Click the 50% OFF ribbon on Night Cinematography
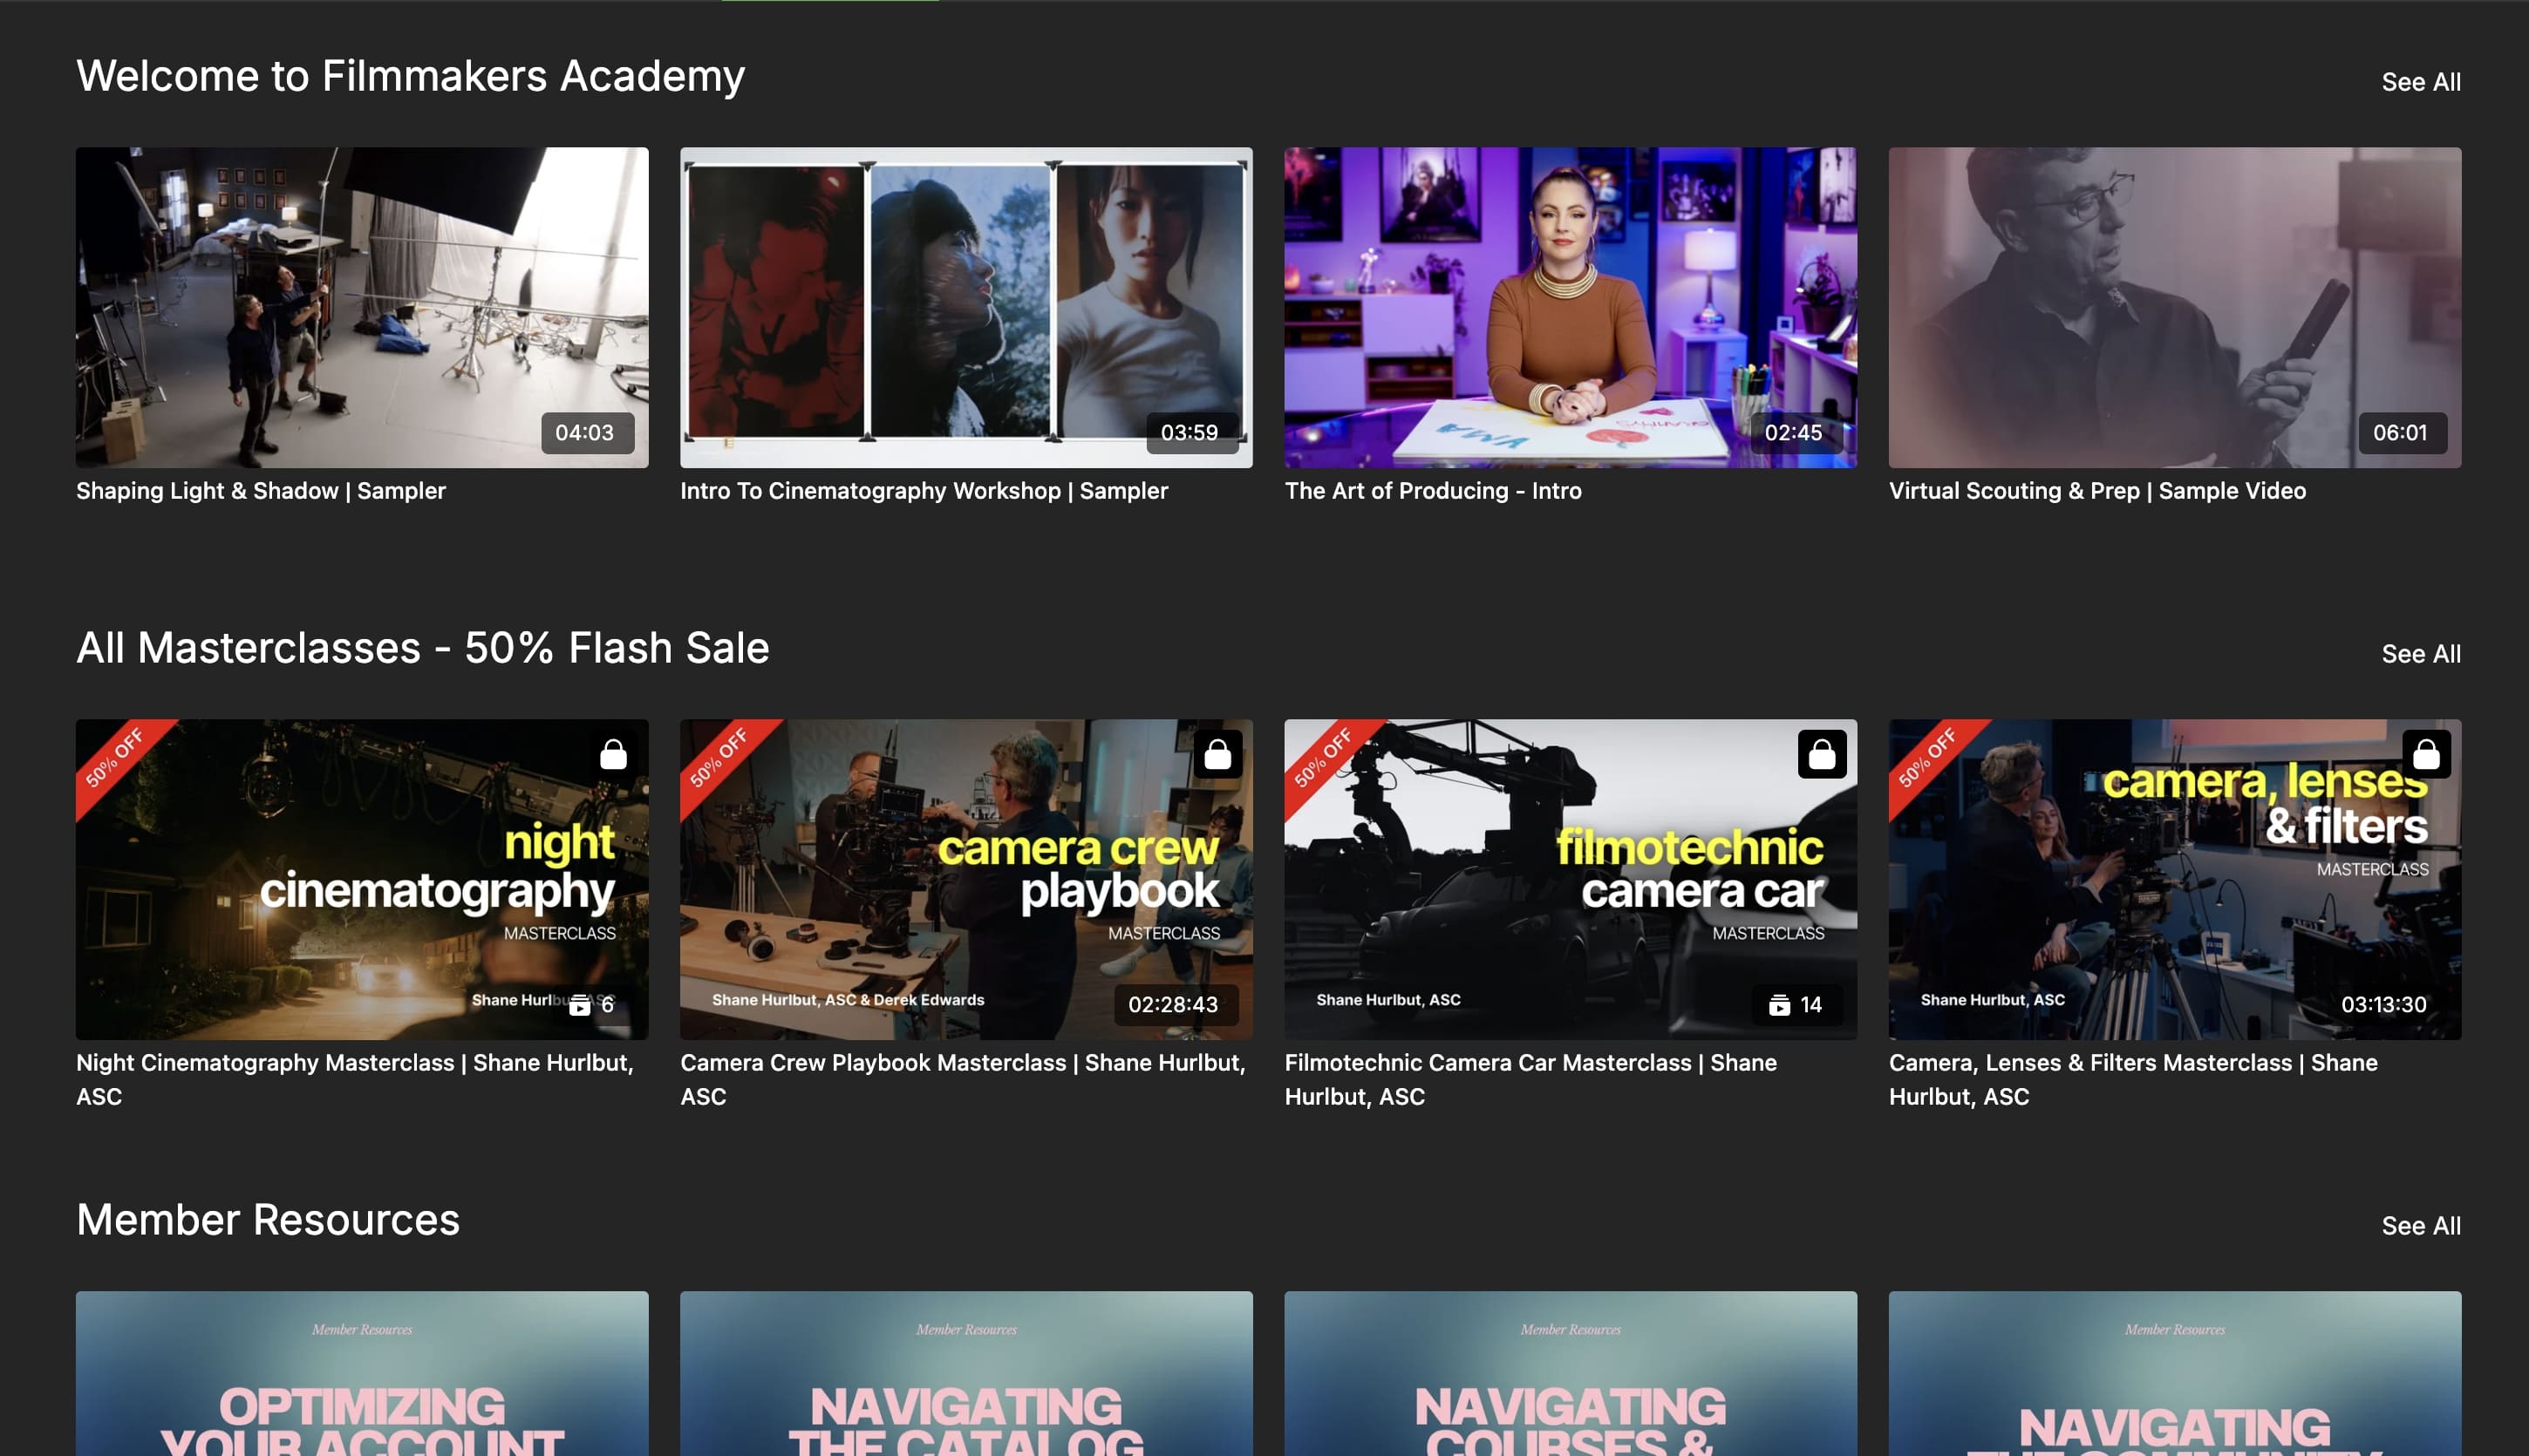 click(x=115, y=758)
